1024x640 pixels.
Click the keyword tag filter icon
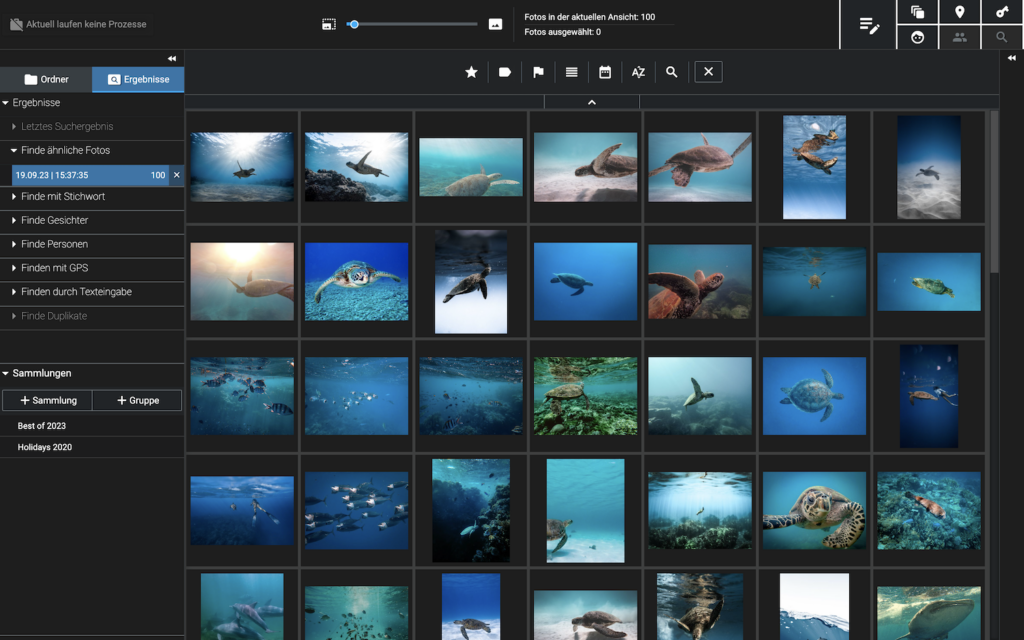505,72
